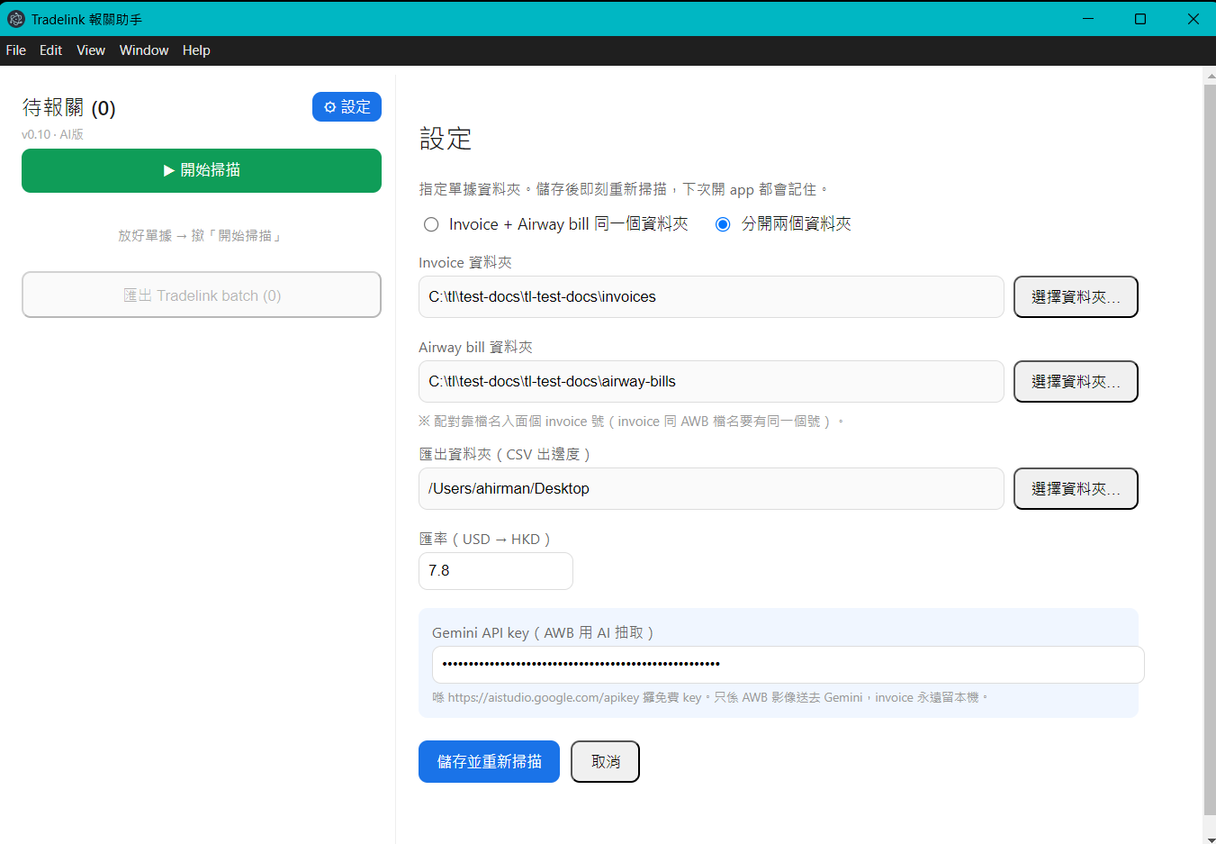Click the blue 設定 settings button

[x=347, y=107]
